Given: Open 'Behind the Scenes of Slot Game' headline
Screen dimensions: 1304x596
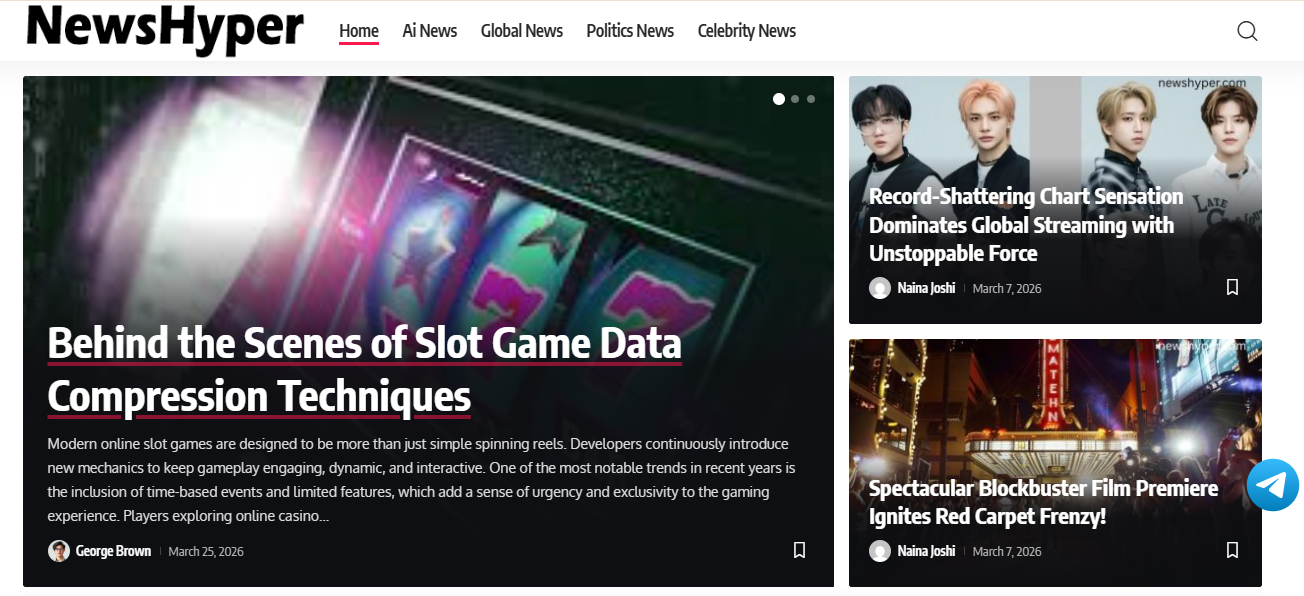Looking at the screenshot, I should tap(365, 370).
